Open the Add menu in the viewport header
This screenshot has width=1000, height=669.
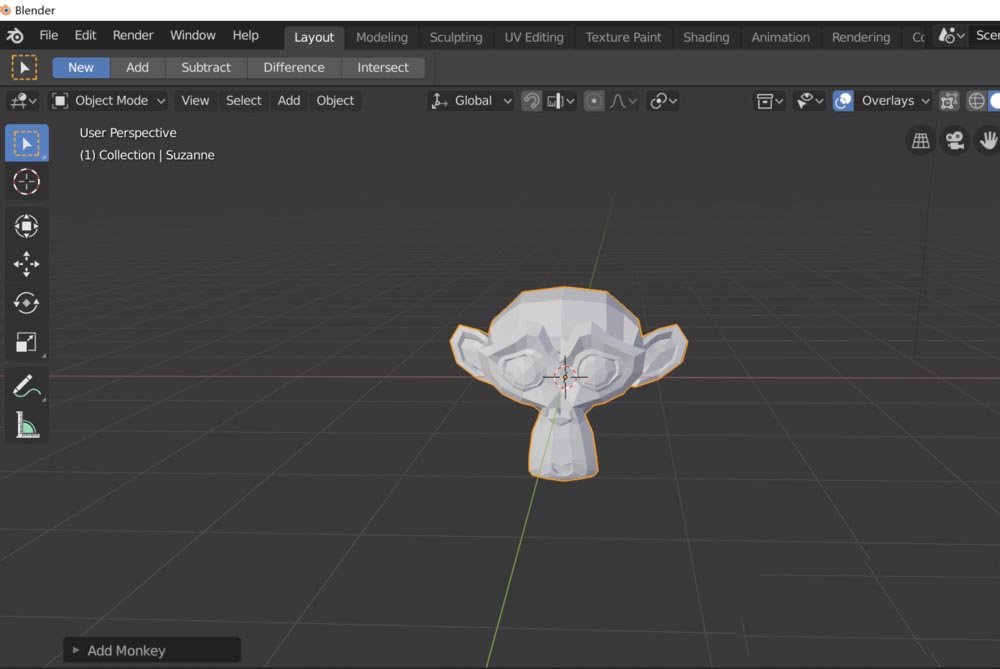point(288,100)
